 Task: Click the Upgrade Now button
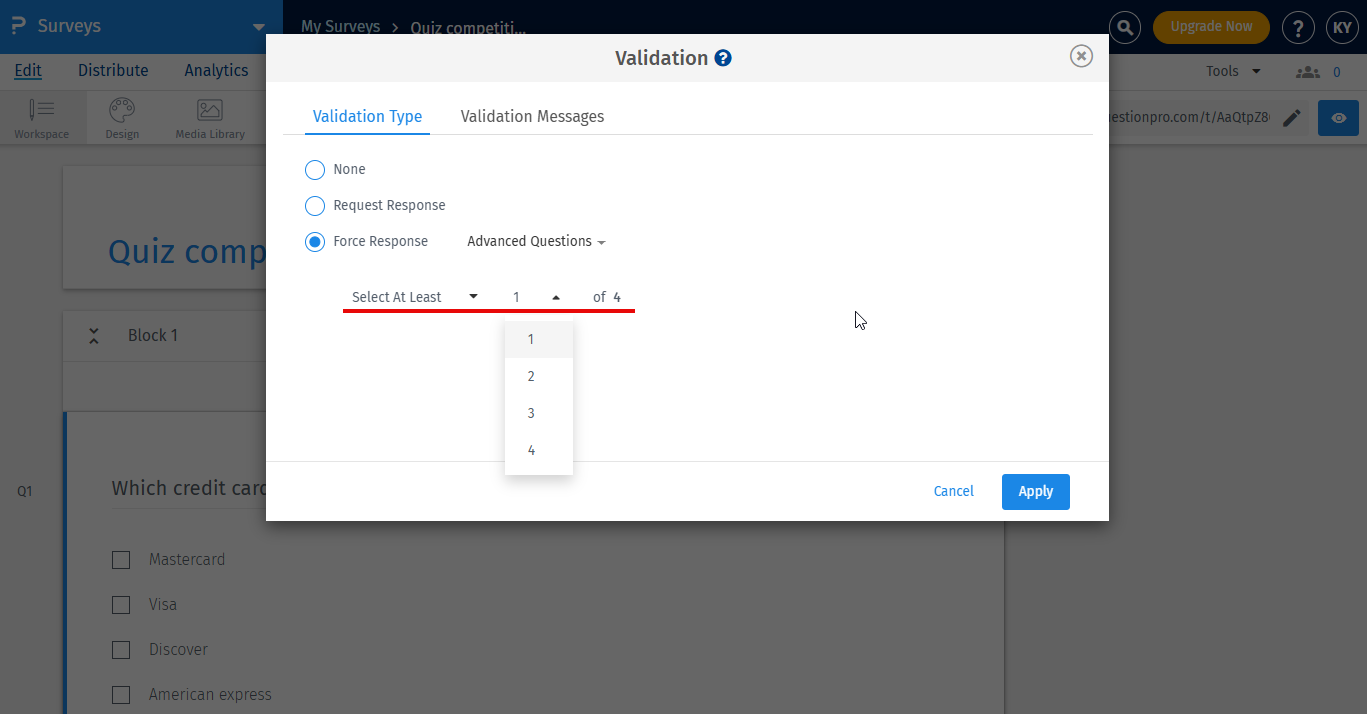click(1211, 27)
